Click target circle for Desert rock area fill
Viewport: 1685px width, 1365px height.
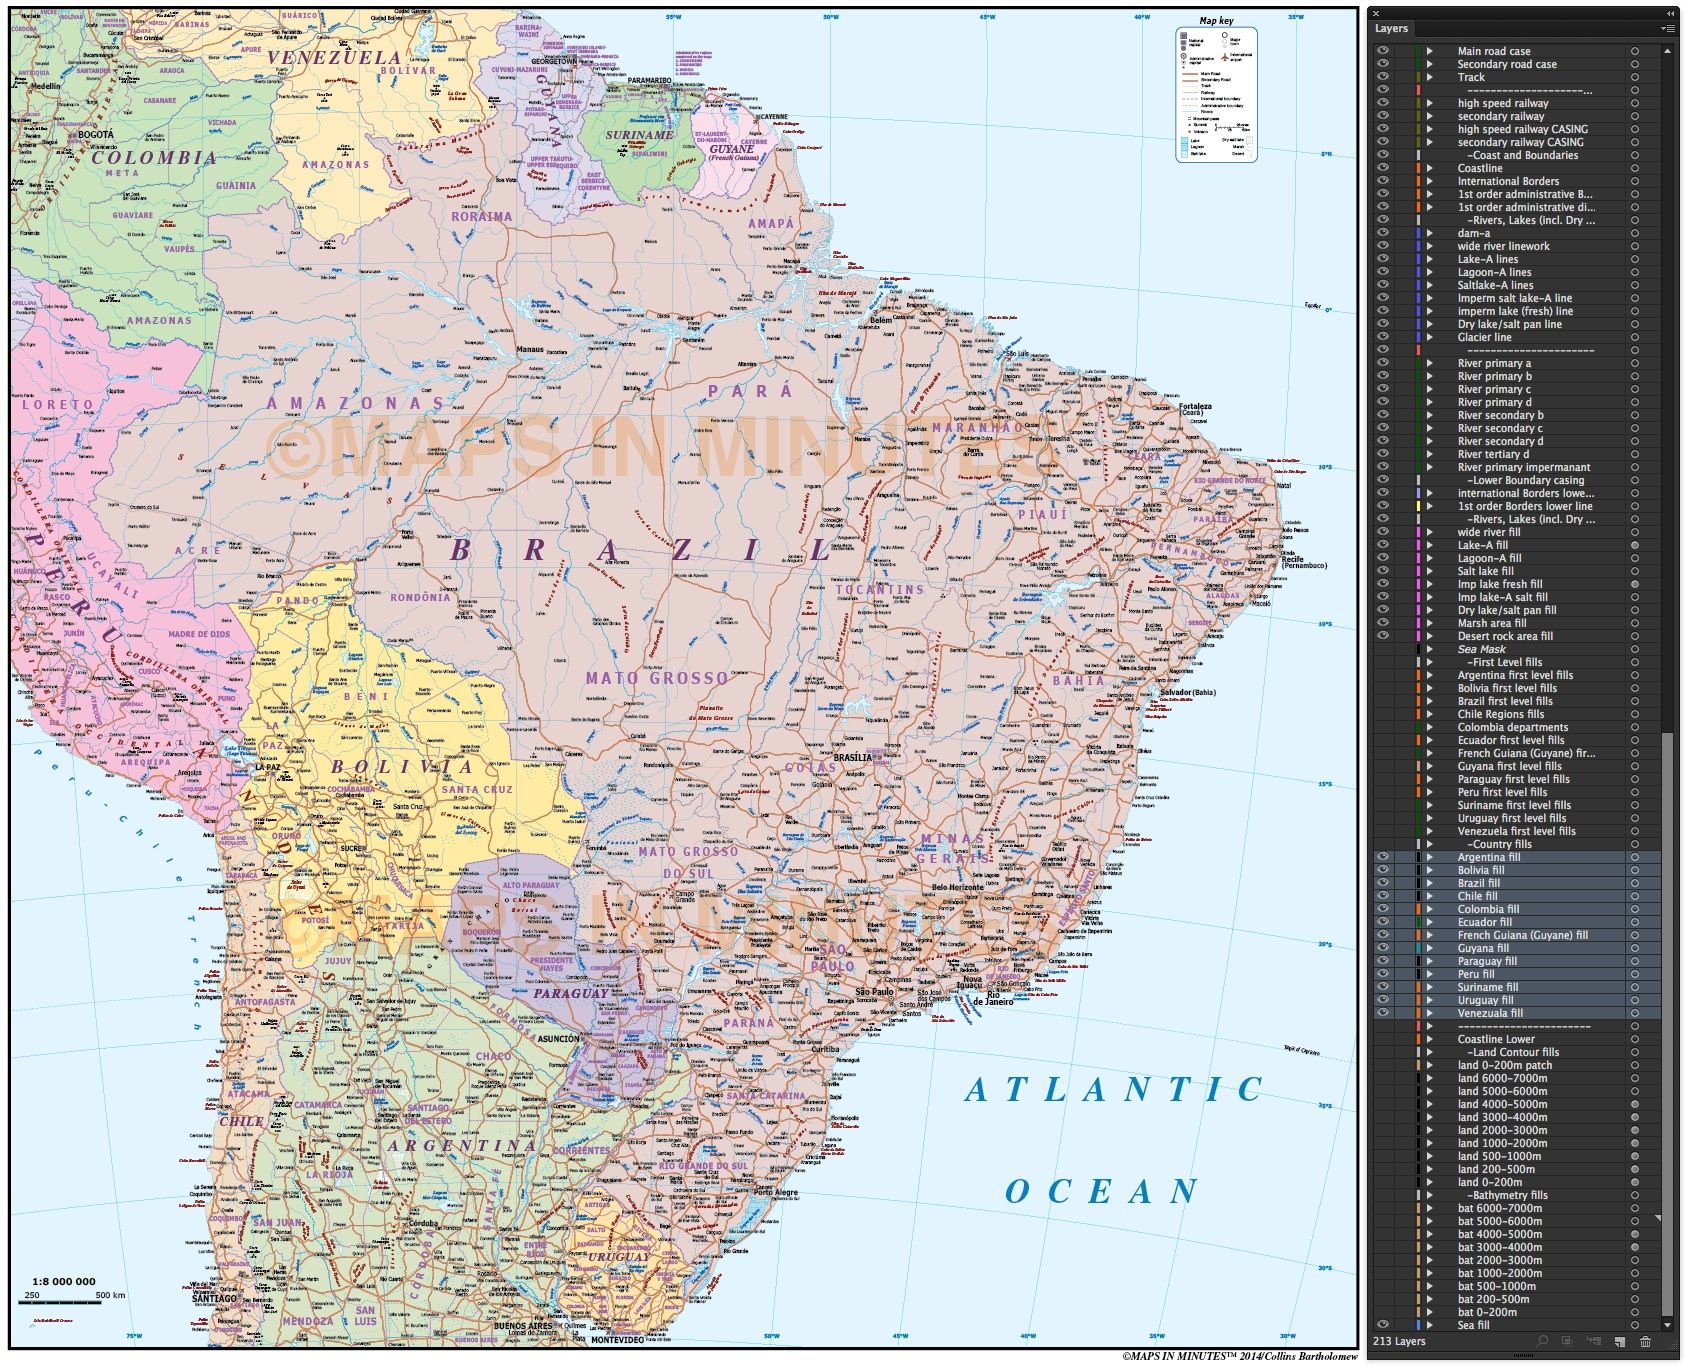tap(1635, 636)
